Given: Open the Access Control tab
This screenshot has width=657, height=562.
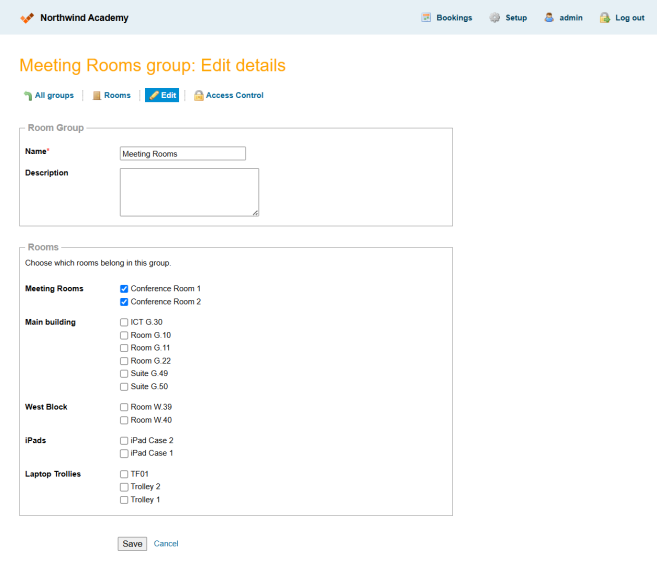Looking at the screenshot, I should [x=234, y=96].
